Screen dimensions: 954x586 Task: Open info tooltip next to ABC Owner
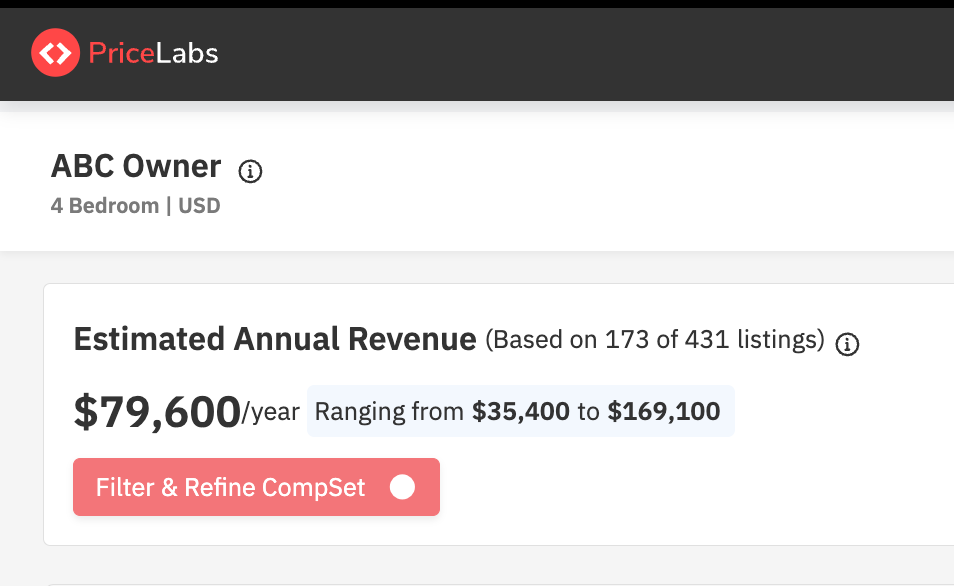click(250, 172)
